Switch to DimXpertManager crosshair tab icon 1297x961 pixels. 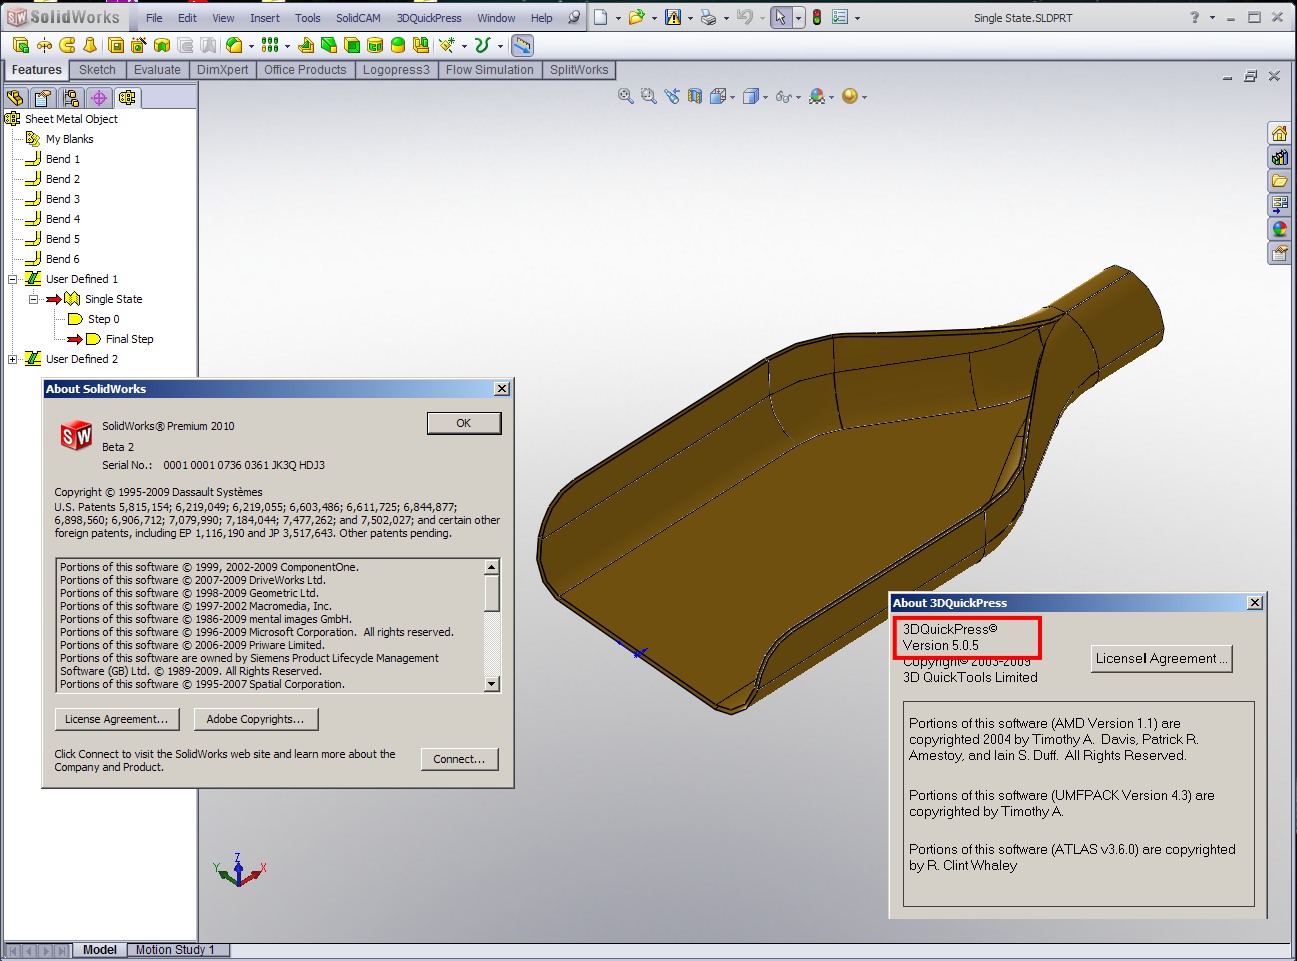[98, 97]
